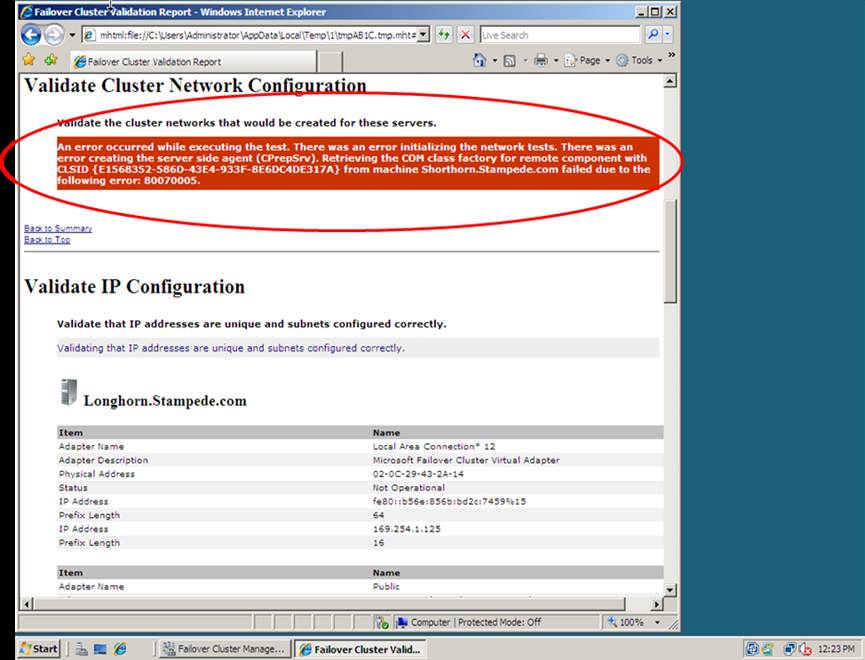The image size is (865, 660).
Task: Click the second system tray icon
Action: click(x=768, y=650)
